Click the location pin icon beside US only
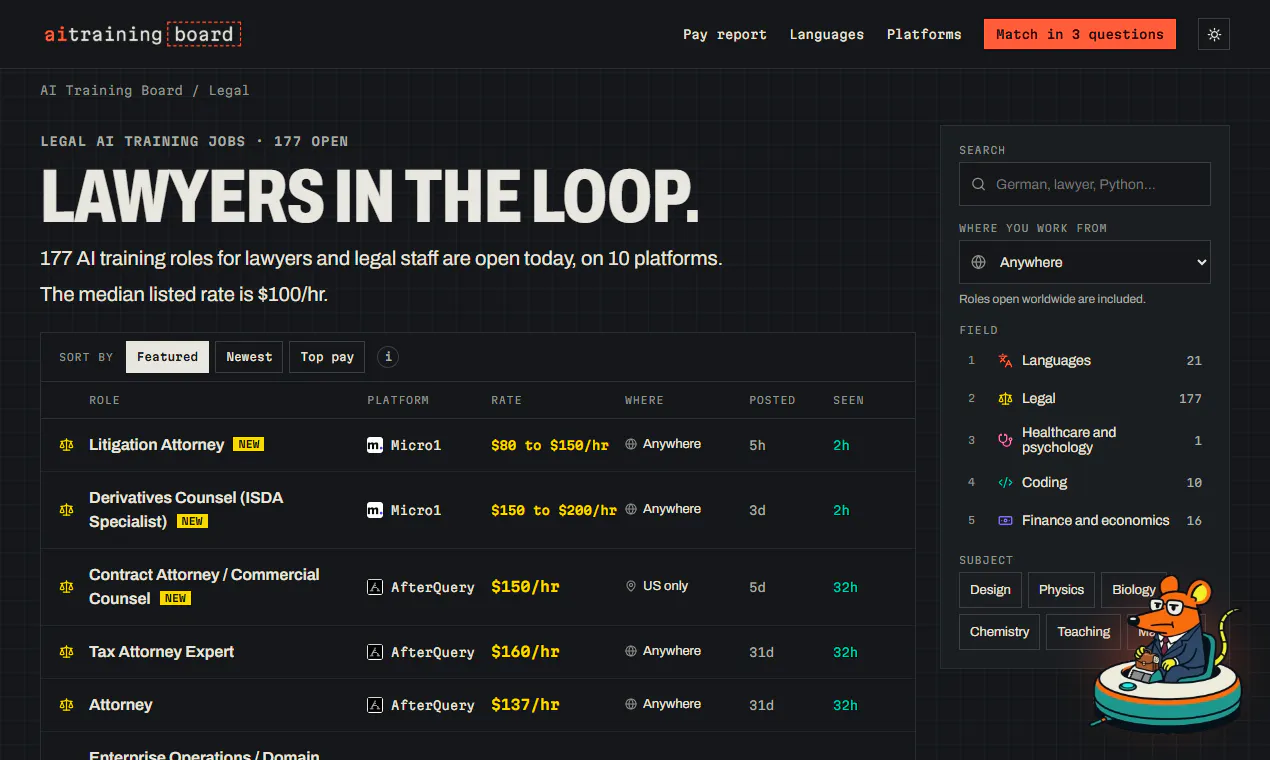 pyautogui.click(x=631, y=586)
